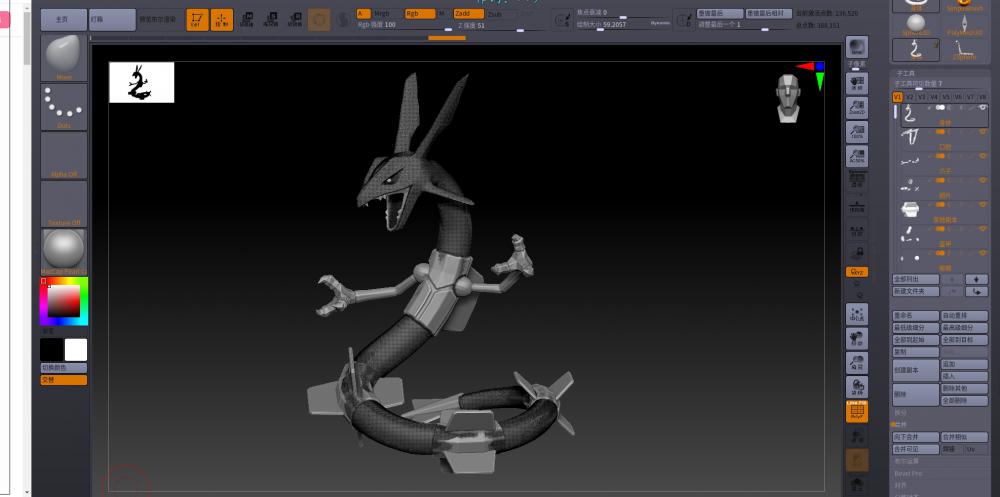
Task: Toggle the Zadd button
Action: click(469, 13)
